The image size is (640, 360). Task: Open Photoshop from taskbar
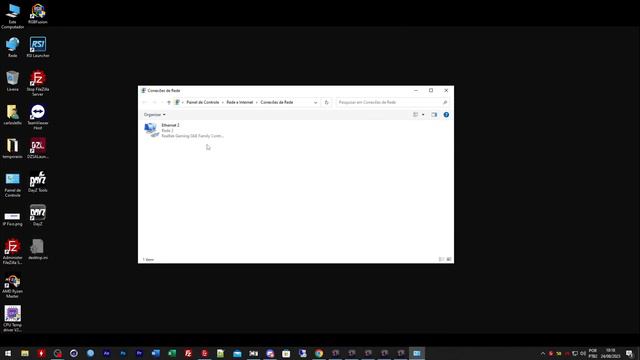coord(123,353)
